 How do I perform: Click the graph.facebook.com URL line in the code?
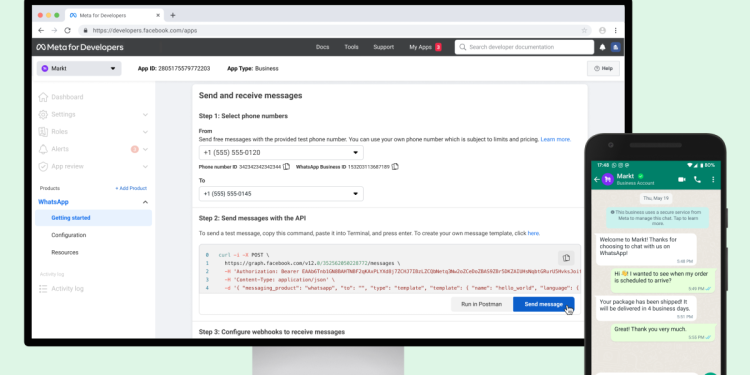pos(312,263)
